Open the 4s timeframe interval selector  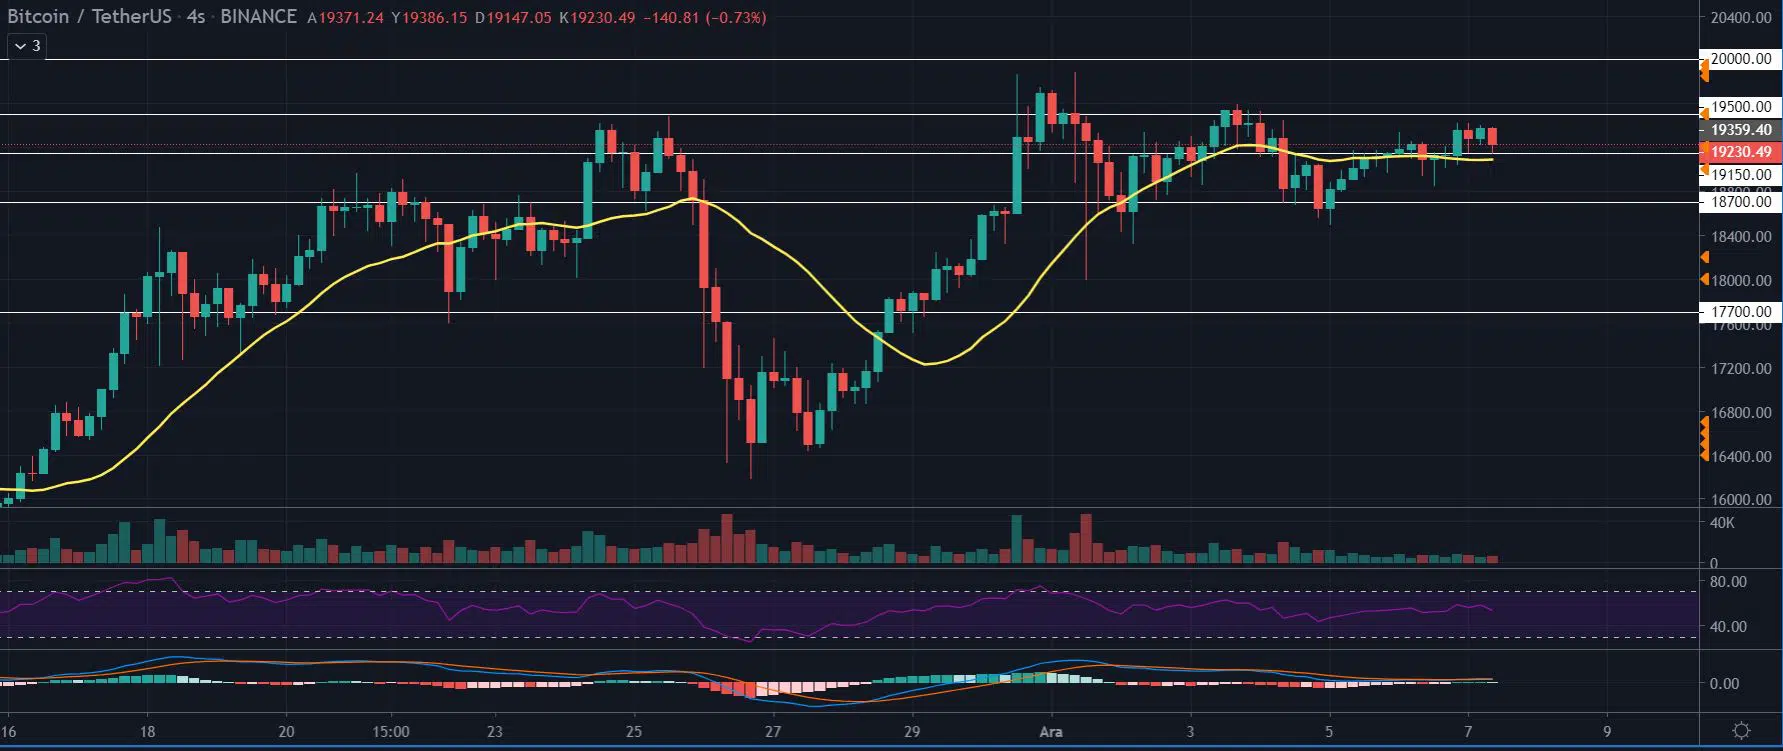[195, 17]
